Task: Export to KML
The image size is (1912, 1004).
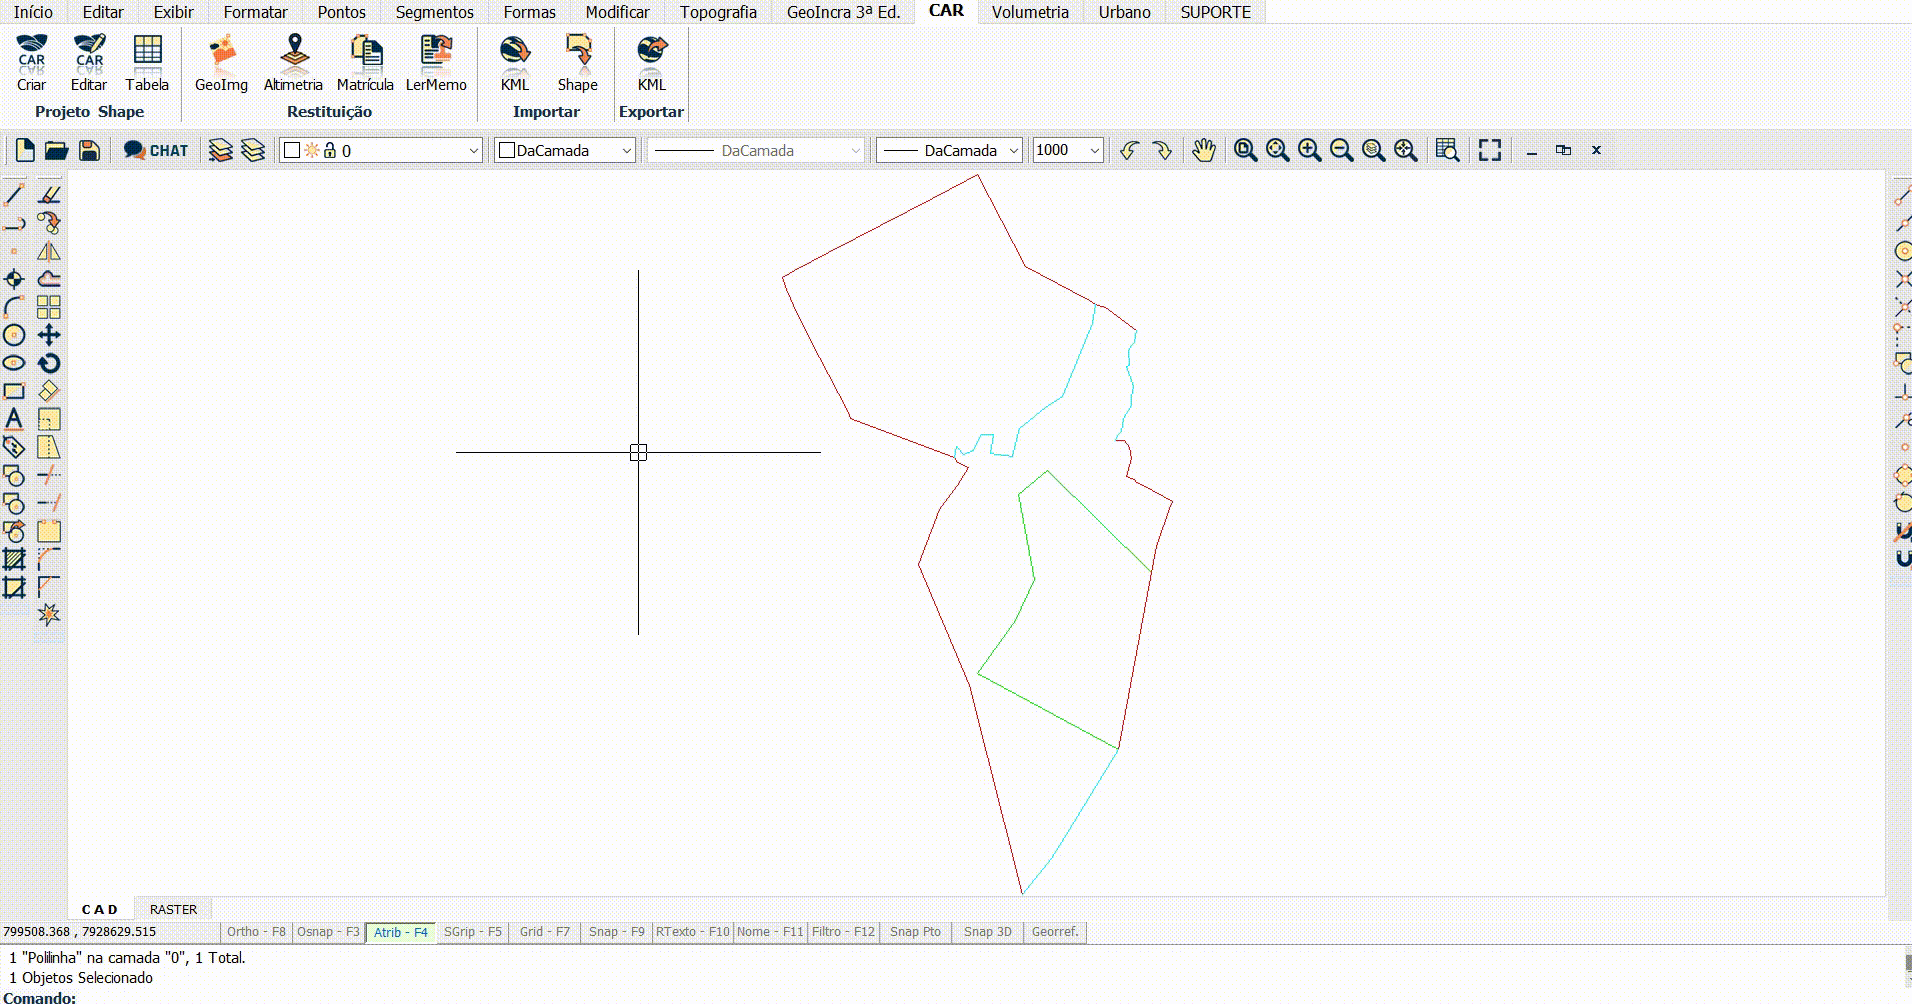Action: point(651,63)
